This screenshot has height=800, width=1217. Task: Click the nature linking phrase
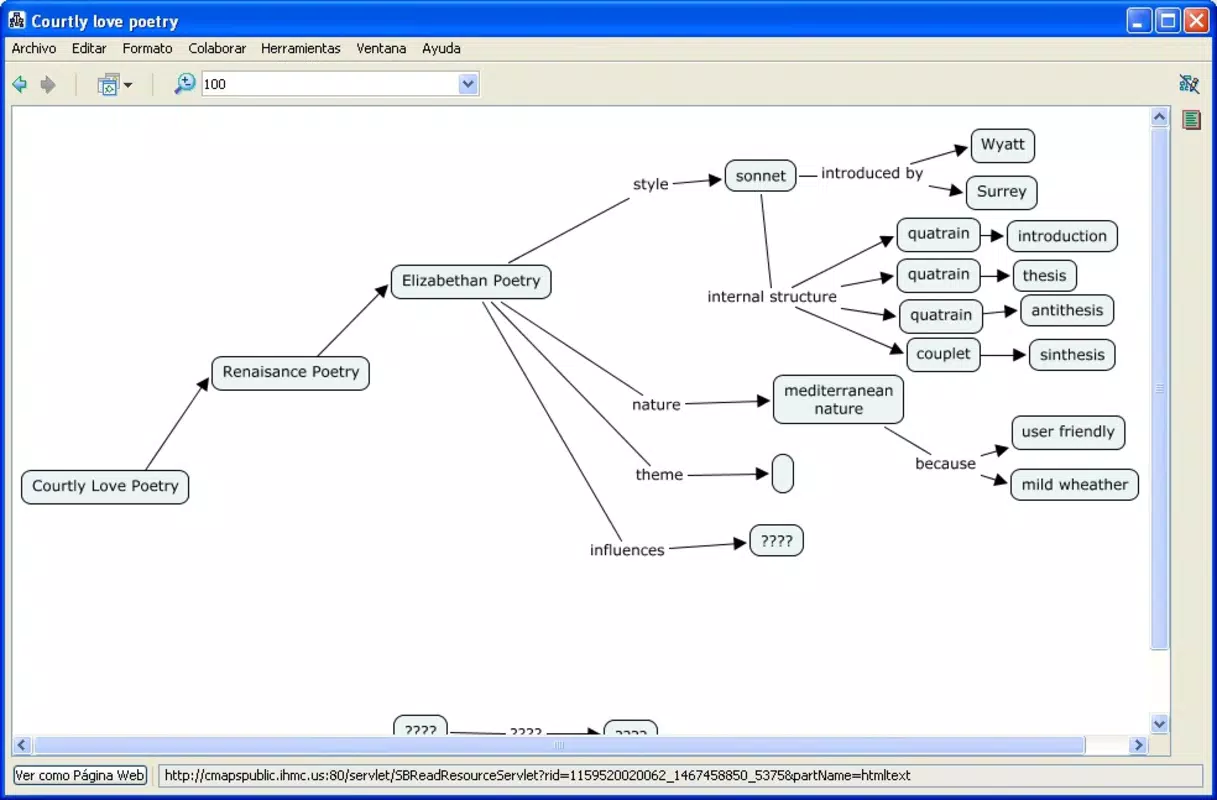(656, 405)
